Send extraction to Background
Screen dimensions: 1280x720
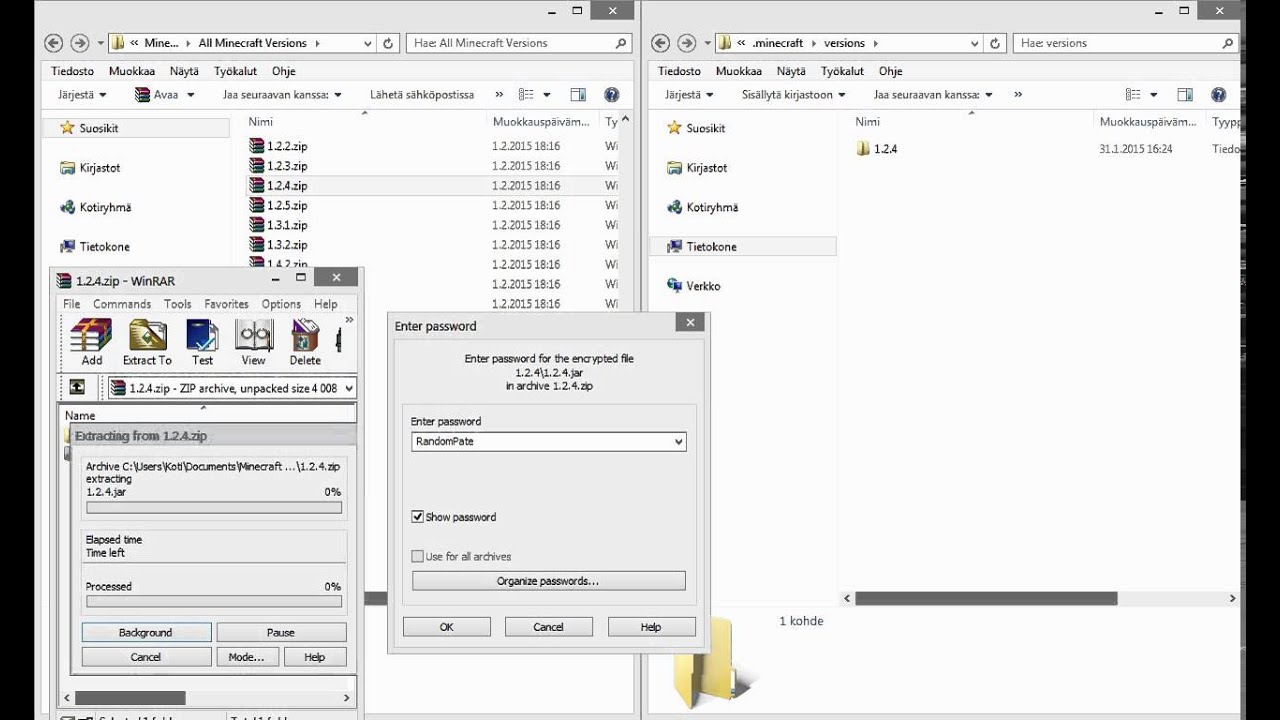tap(146, 632)
